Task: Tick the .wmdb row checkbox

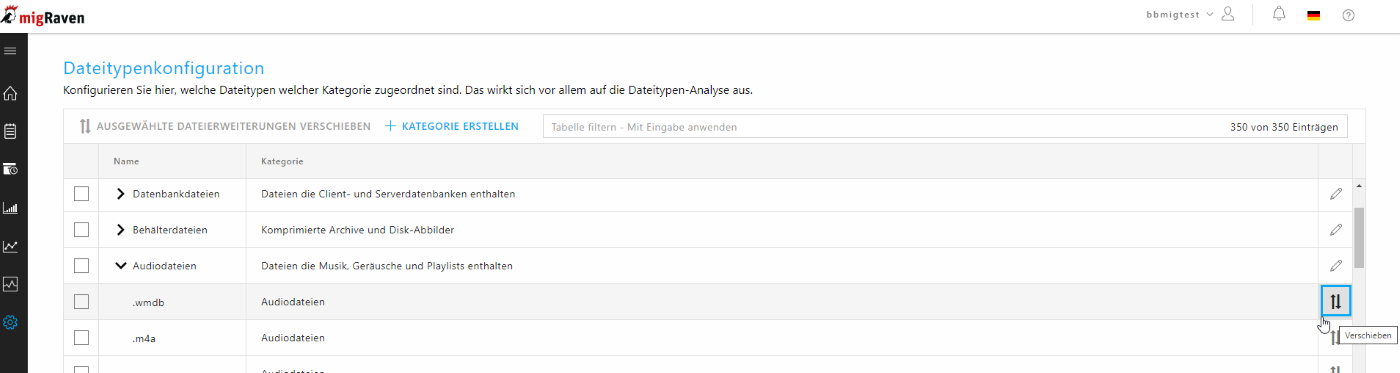Action: point(82,301)
